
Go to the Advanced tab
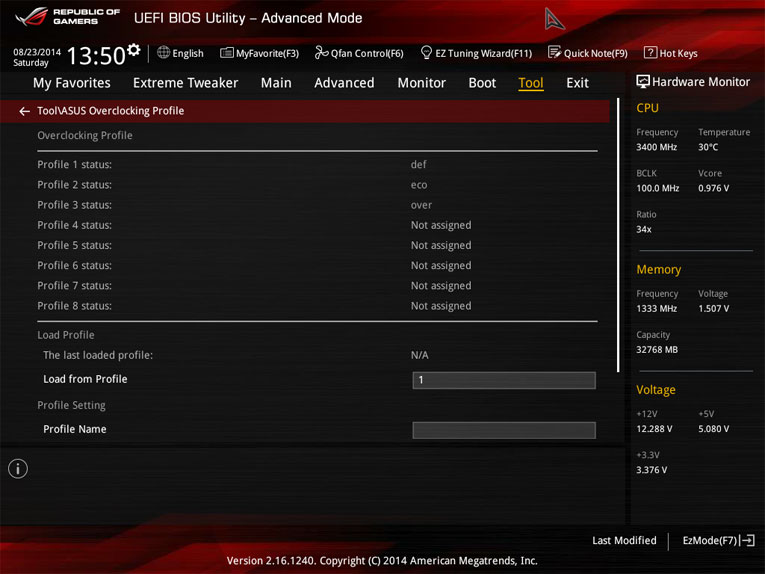tap(344, 83)
